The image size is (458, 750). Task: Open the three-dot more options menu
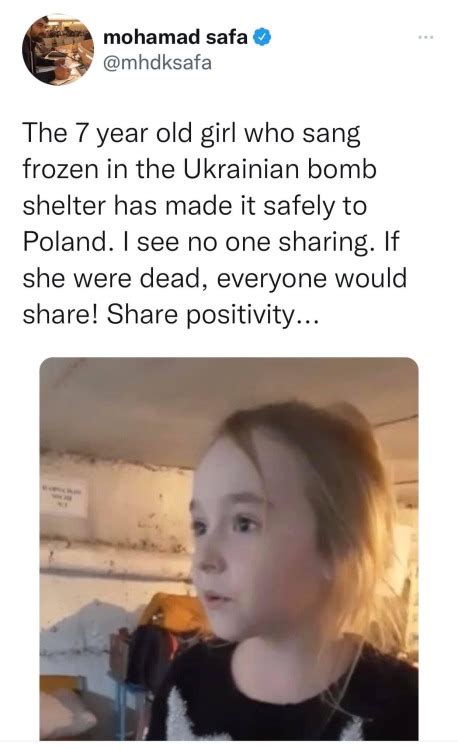coord(425,37)
